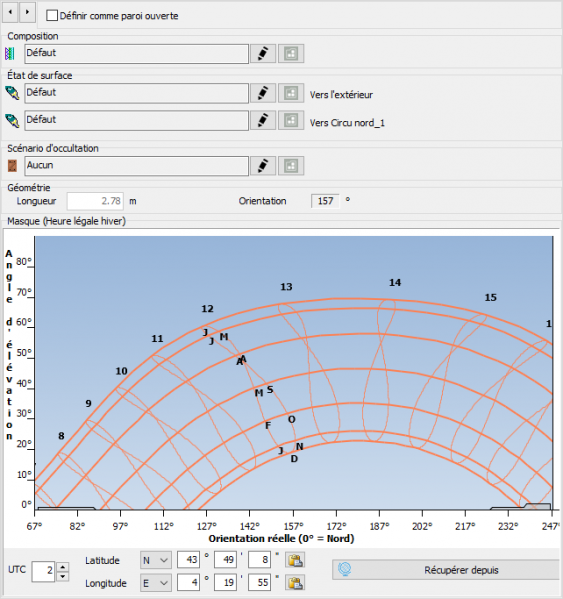The height and width of the screenshot is (599, 563).
Task: Edit the Scénario d'occultation with pencil icon
Action: pos(263,166)
